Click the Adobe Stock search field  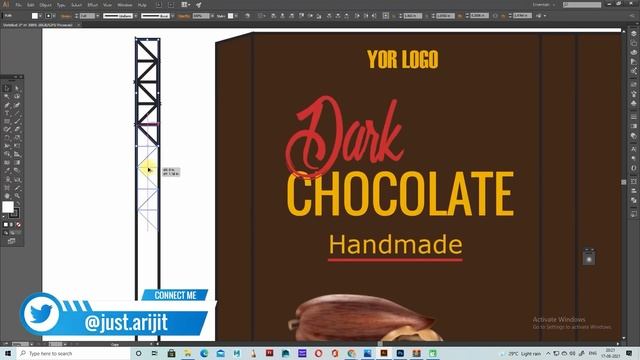click(x=582, y=5)
